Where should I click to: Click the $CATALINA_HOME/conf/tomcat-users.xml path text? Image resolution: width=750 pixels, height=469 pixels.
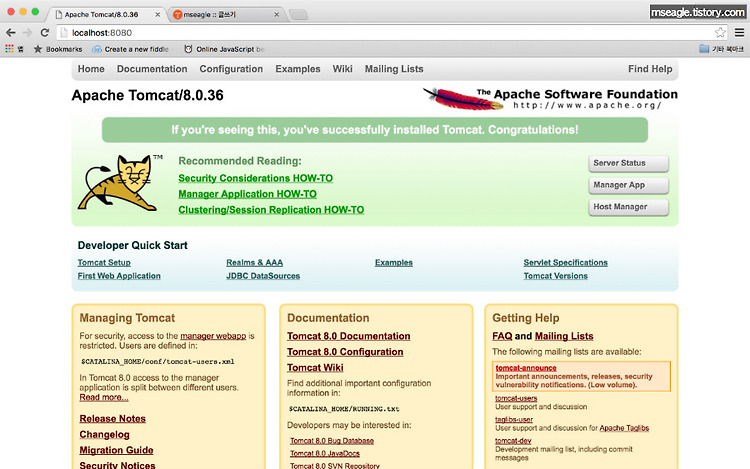pos(158,361)
